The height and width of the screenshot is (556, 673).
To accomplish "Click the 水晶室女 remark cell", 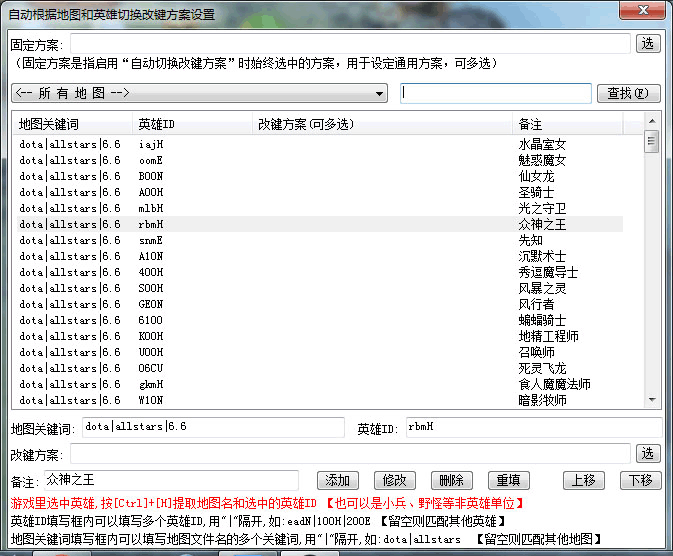I will point(542,144).
